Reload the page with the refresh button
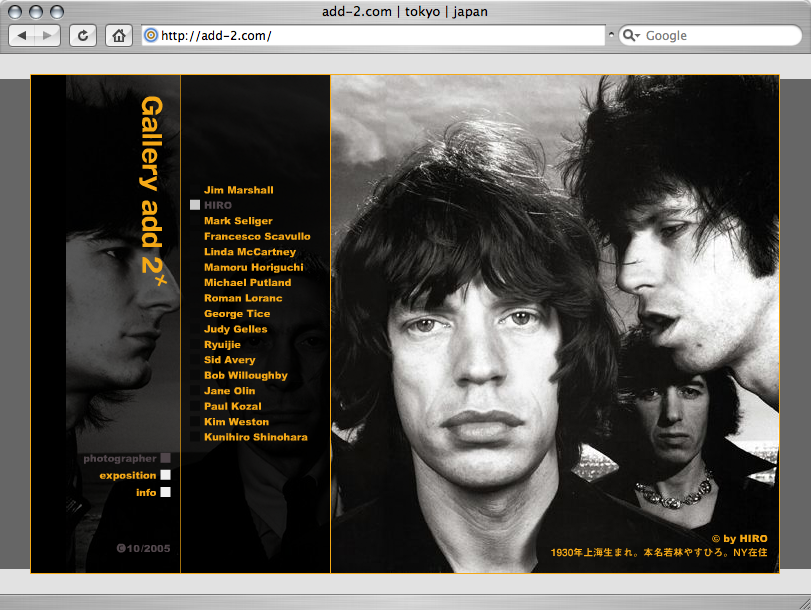811x610 pixels. pos(83,35)
